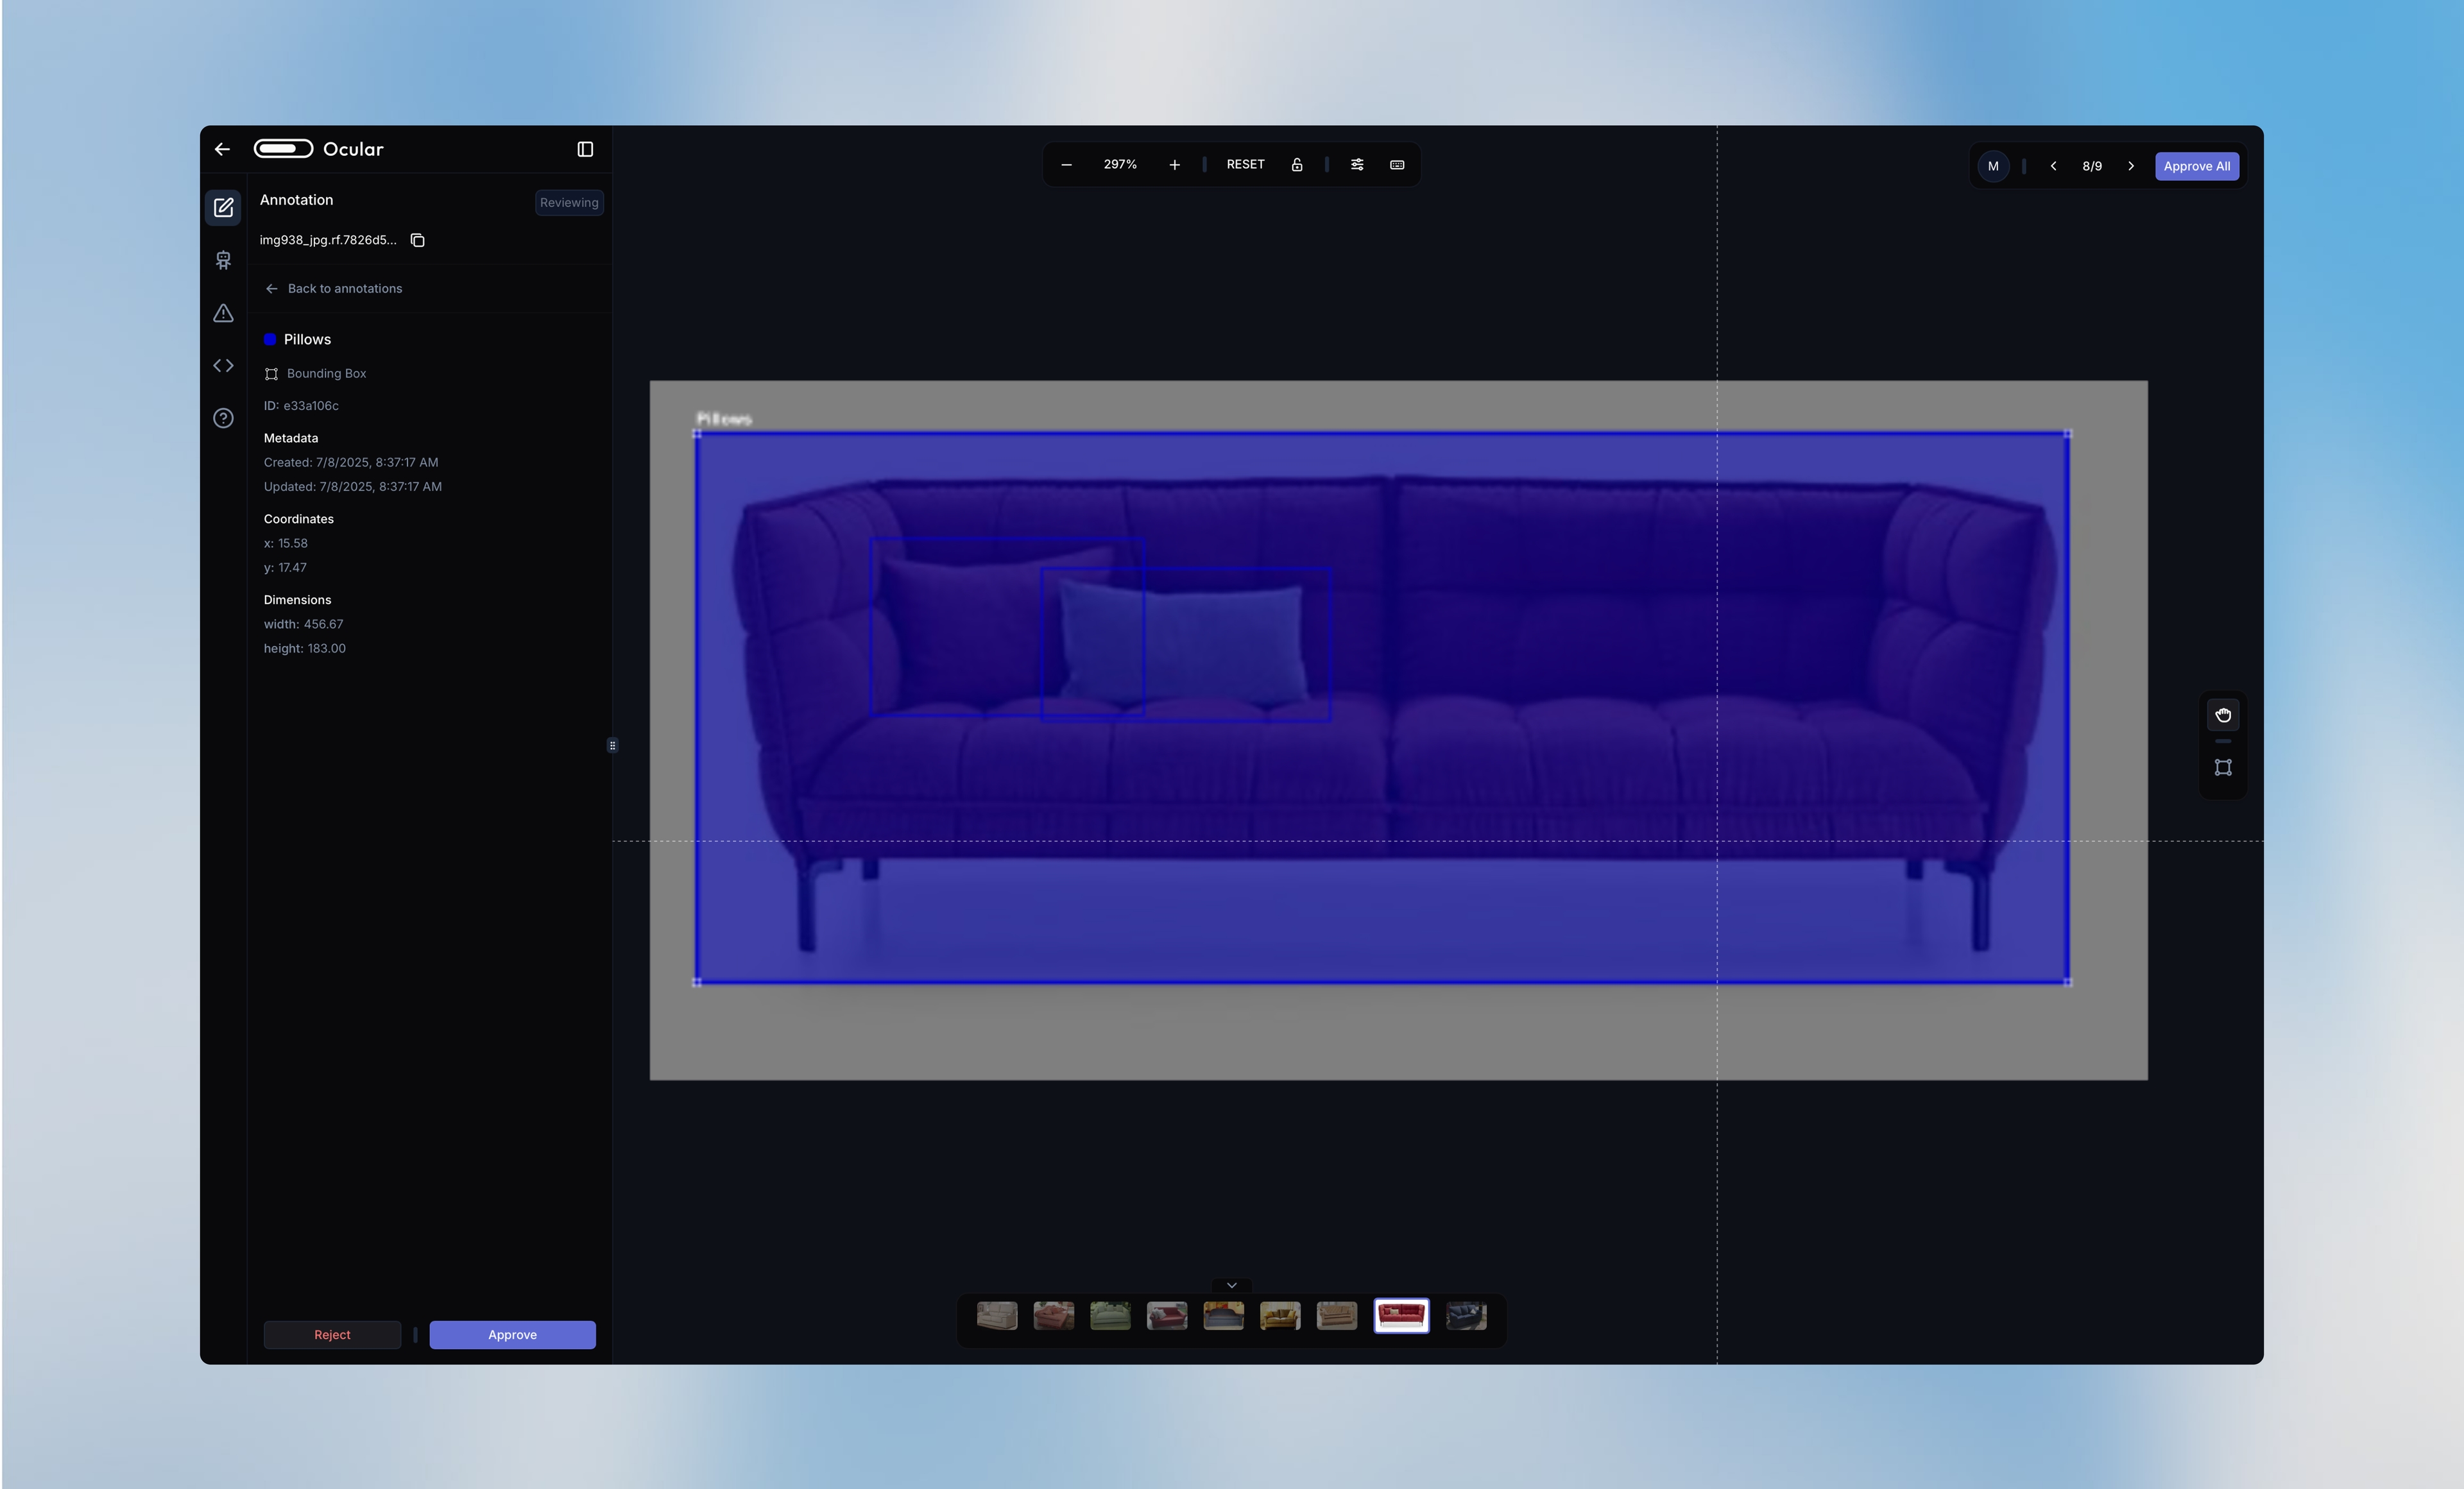Zoom in with the plus button

point(1174,165)
